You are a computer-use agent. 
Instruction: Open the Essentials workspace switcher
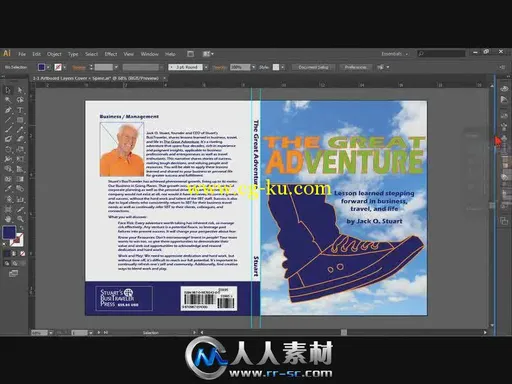(x=395, y=54)
